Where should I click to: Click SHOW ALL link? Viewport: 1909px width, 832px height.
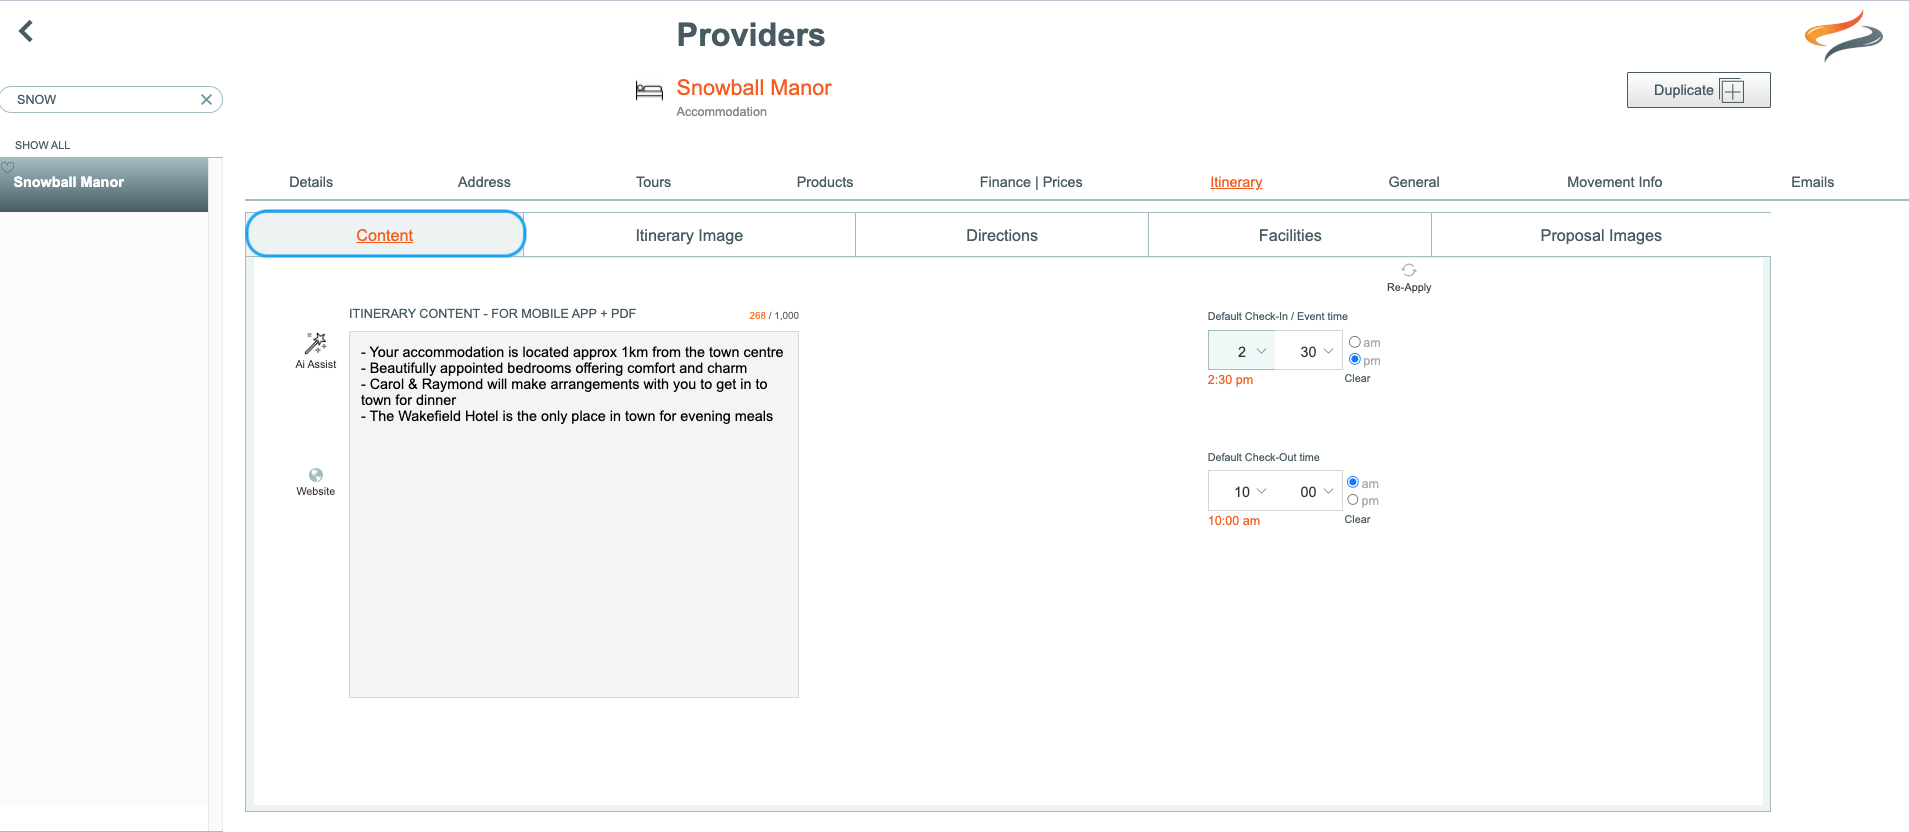[43, 145]
